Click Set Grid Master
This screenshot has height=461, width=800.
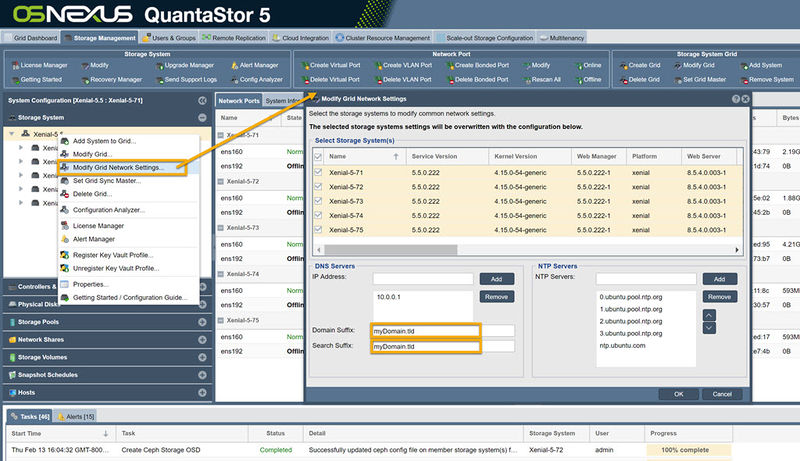[x=699, y=80]
